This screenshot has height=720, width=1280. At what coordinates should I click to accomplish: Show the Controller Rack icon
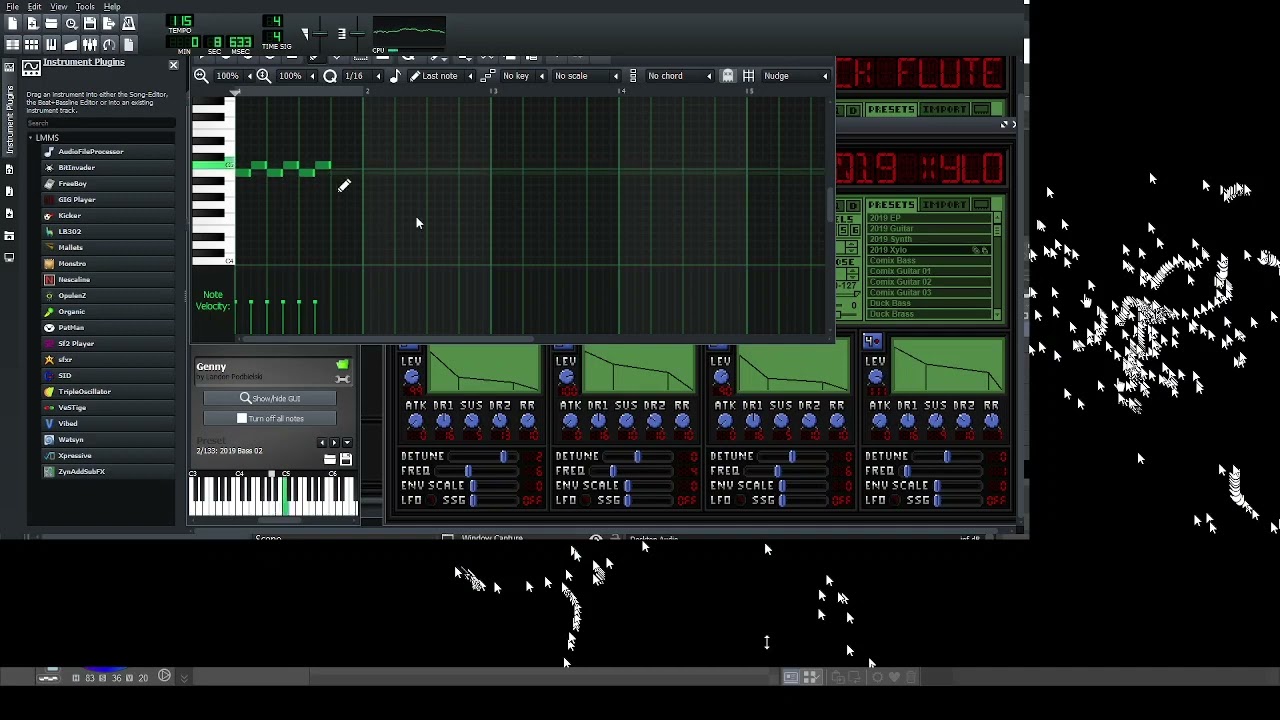(109, 44)
